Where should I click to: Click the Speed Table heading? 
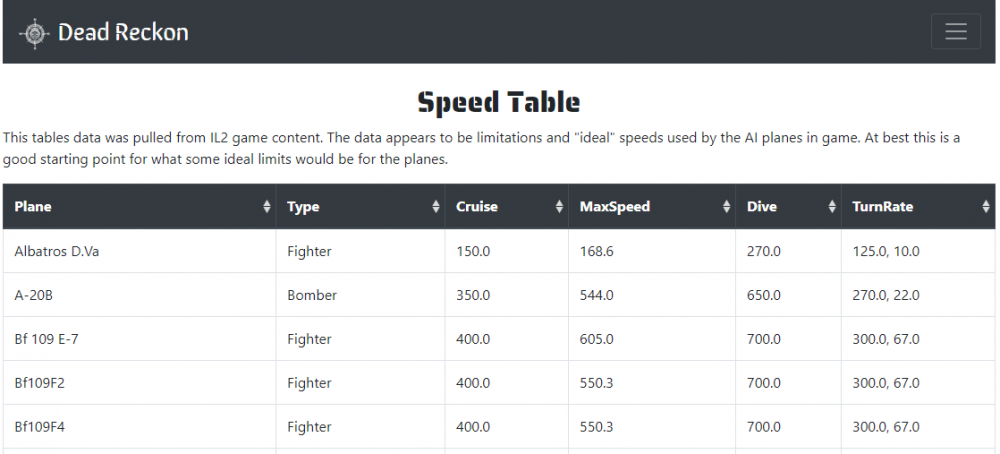pyautogui.click(x=498, y=102)
